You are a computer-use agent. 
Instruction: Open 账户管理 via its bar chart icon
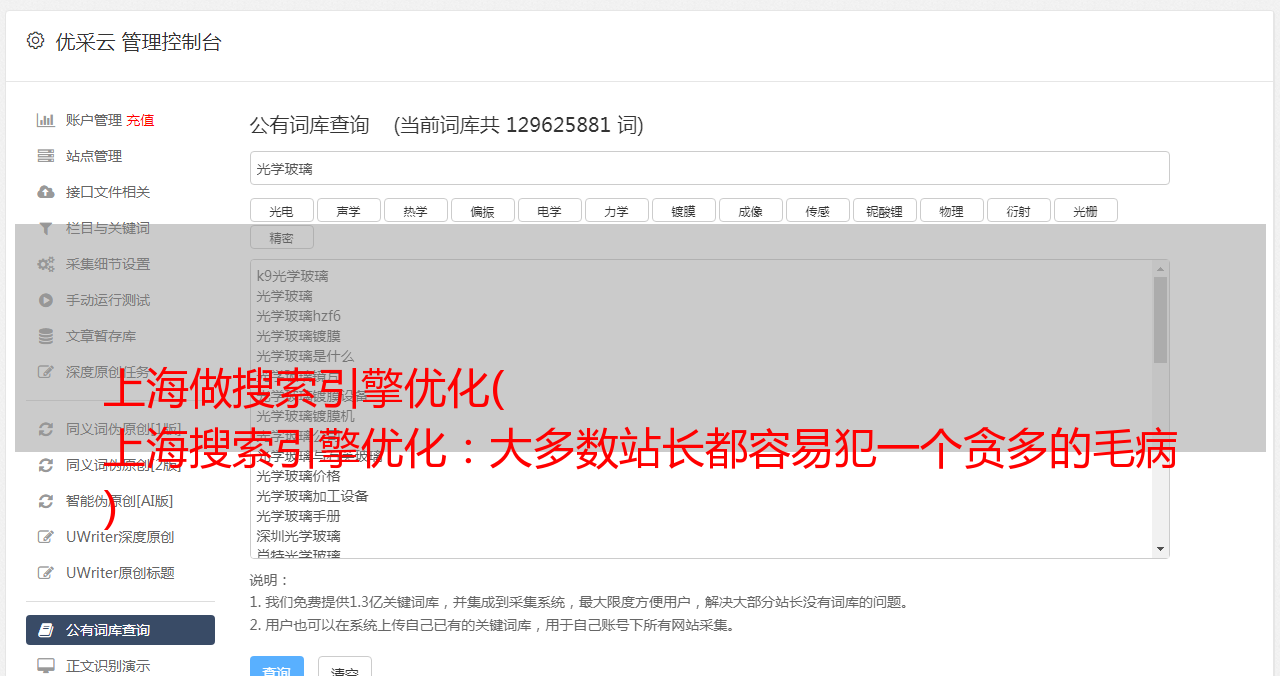point(46,120)
